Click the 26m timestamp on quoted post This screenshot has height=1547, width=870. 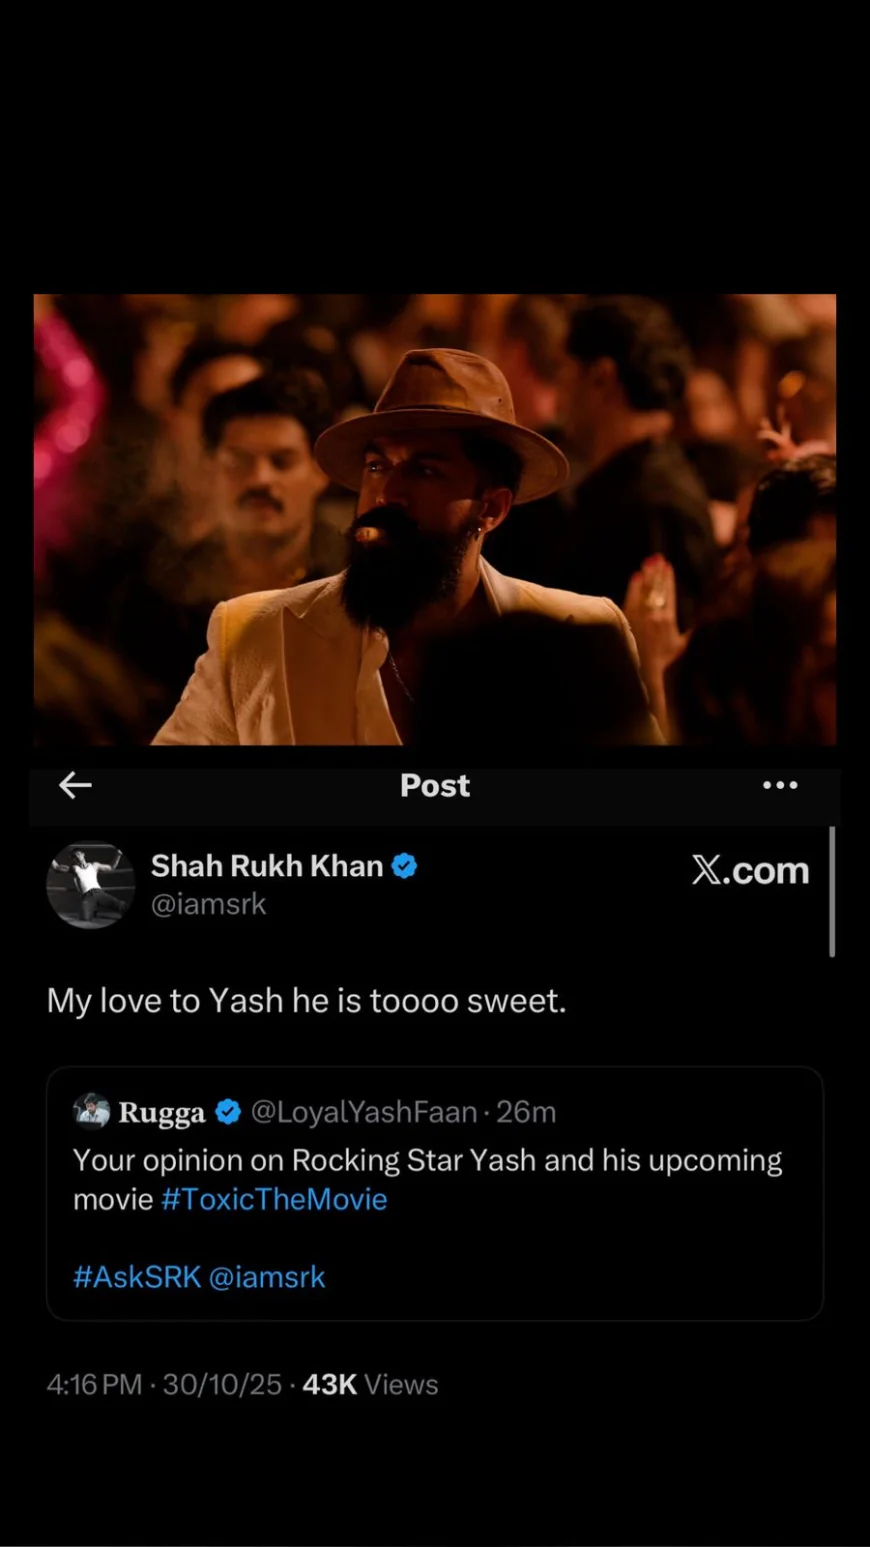click(526, 1112)
